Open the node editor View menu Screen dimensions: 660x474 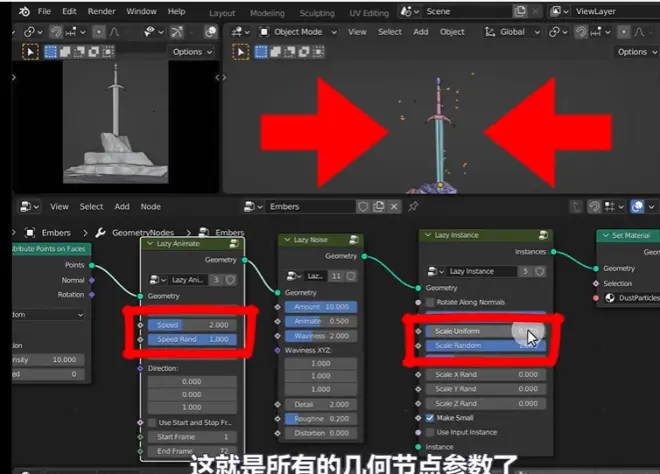point(59,206)
